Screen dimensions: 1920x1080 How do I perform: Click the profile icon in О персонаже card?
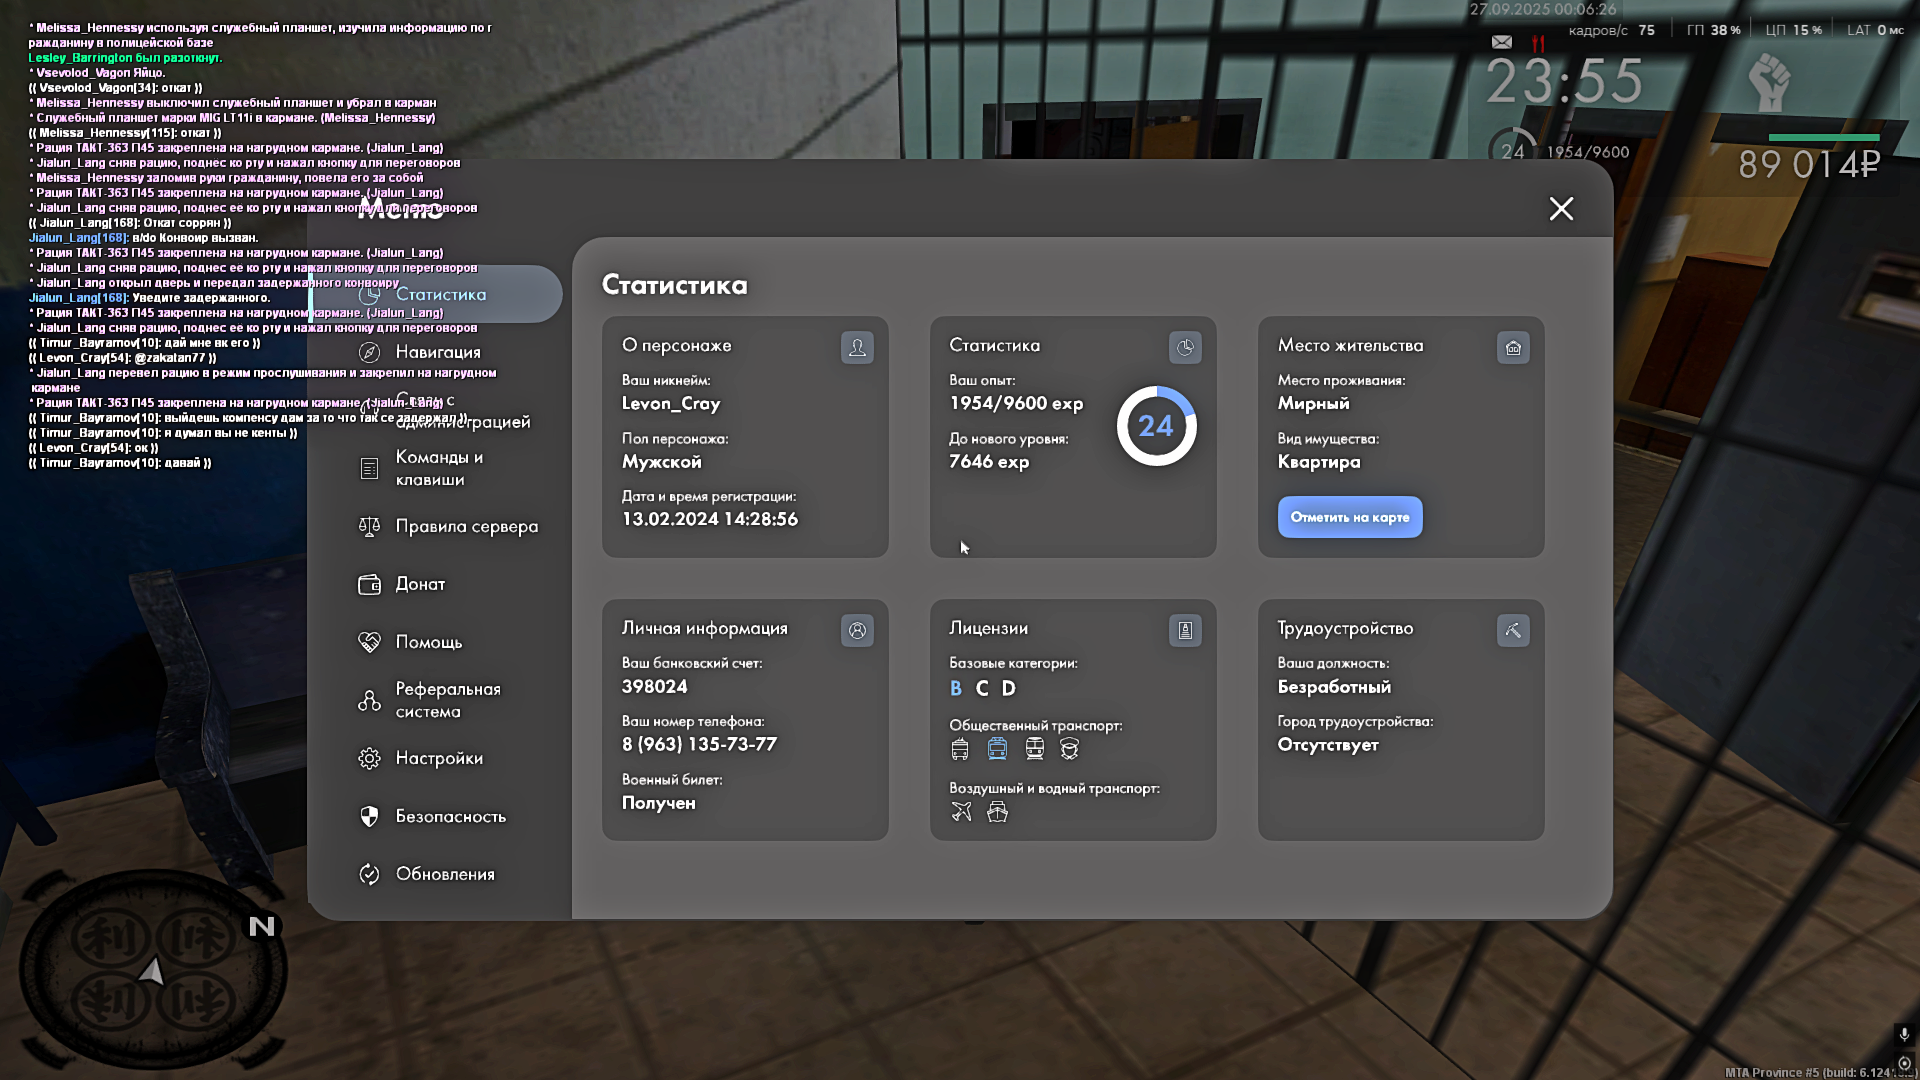click(x=857, y=348)
